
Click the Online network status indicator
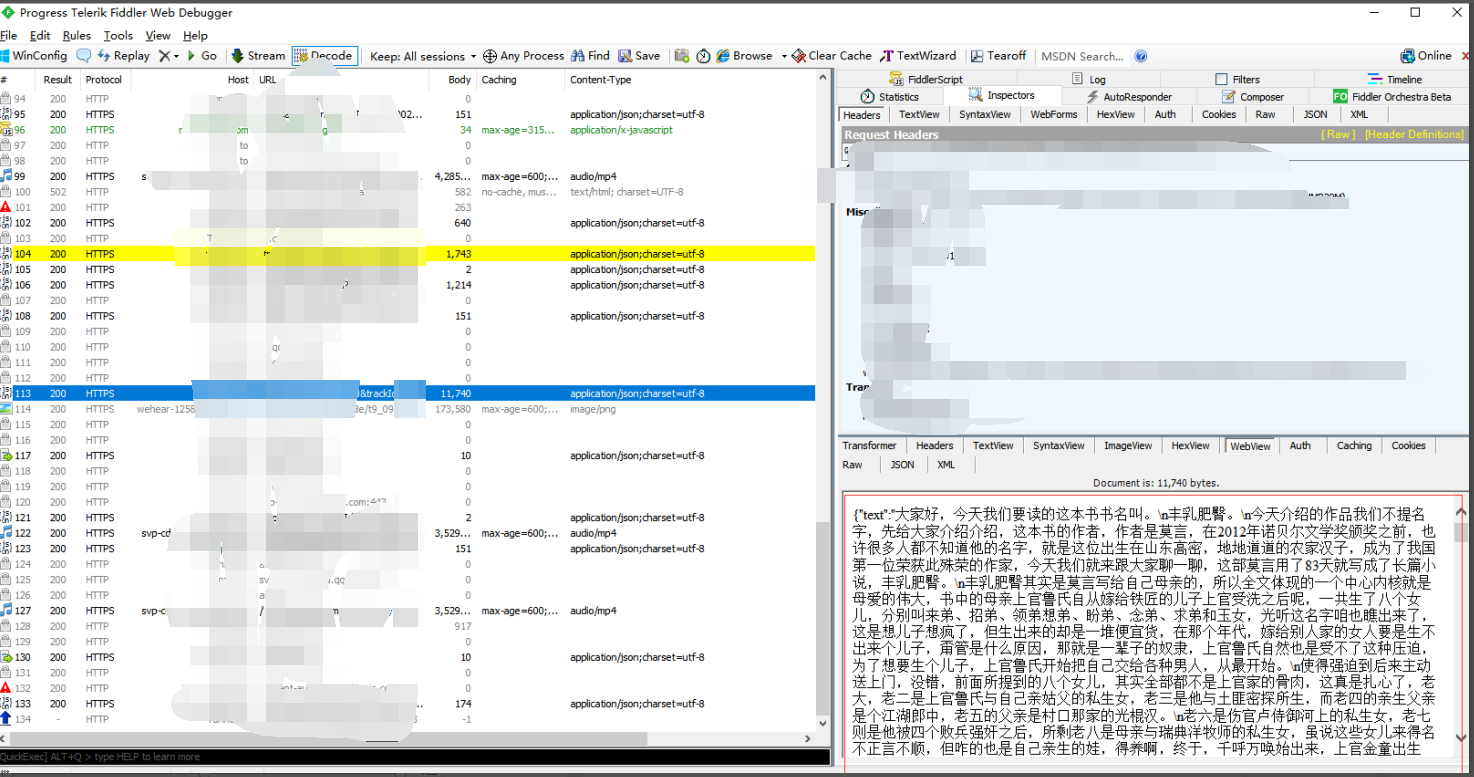coord(1426,56)
